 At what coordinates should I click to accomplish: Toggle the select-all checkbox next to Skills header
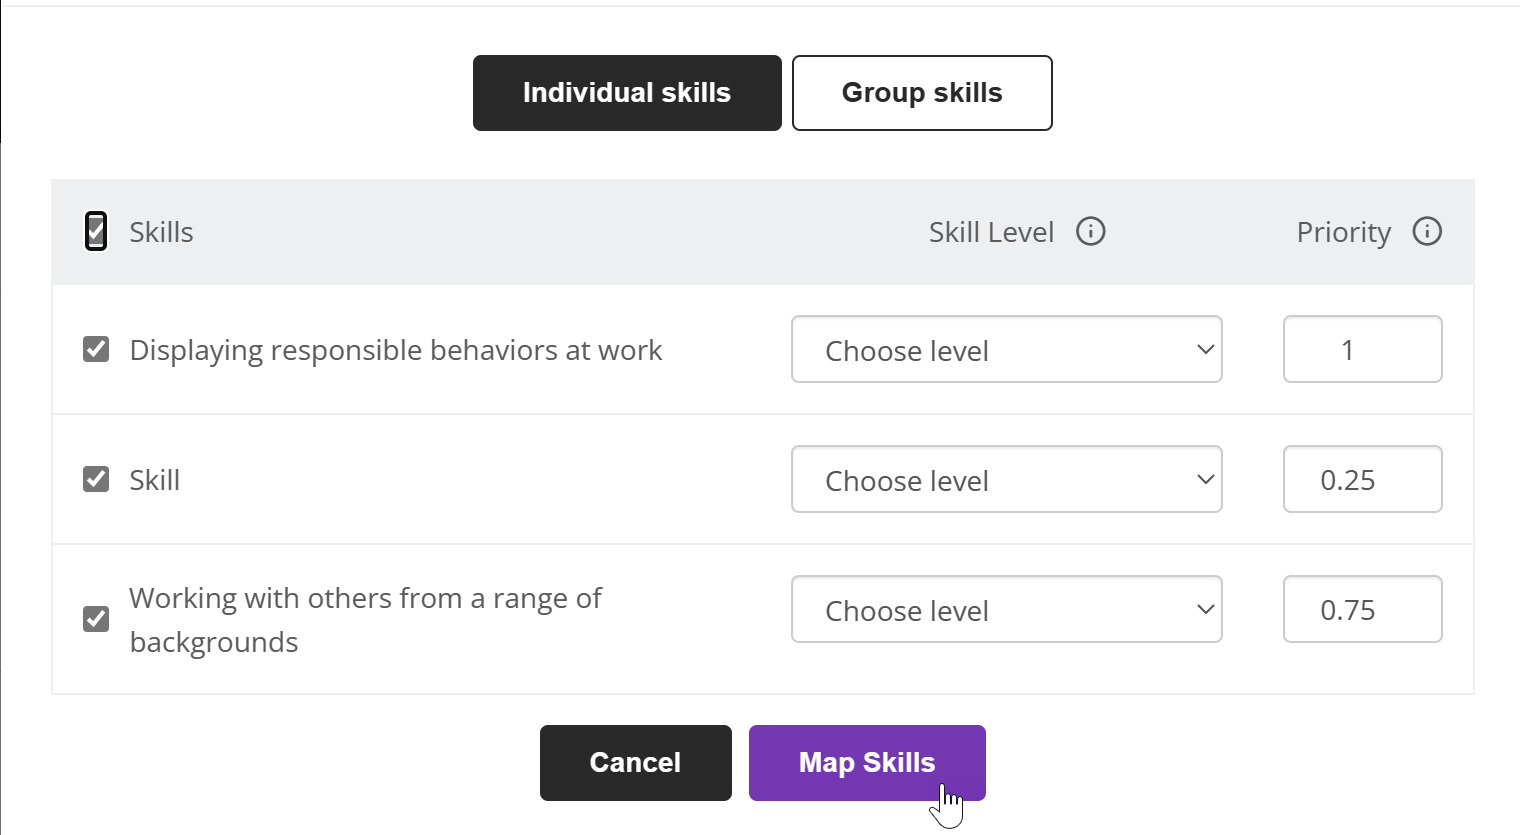pyautogui.click(x=96, y=232)
